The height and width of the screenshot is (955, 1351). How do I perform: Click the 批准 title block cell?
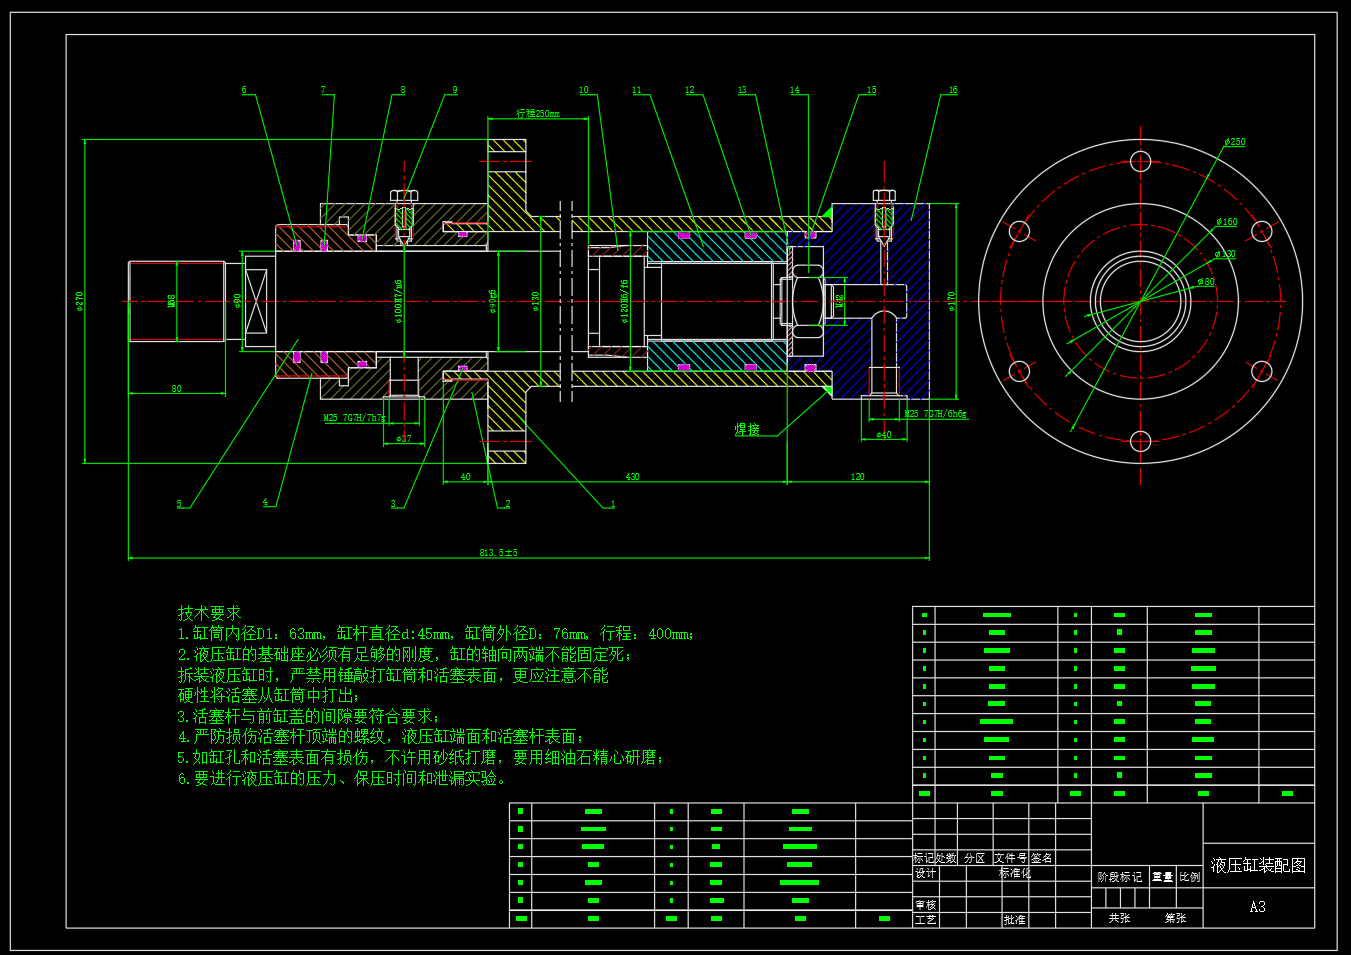1015,920
